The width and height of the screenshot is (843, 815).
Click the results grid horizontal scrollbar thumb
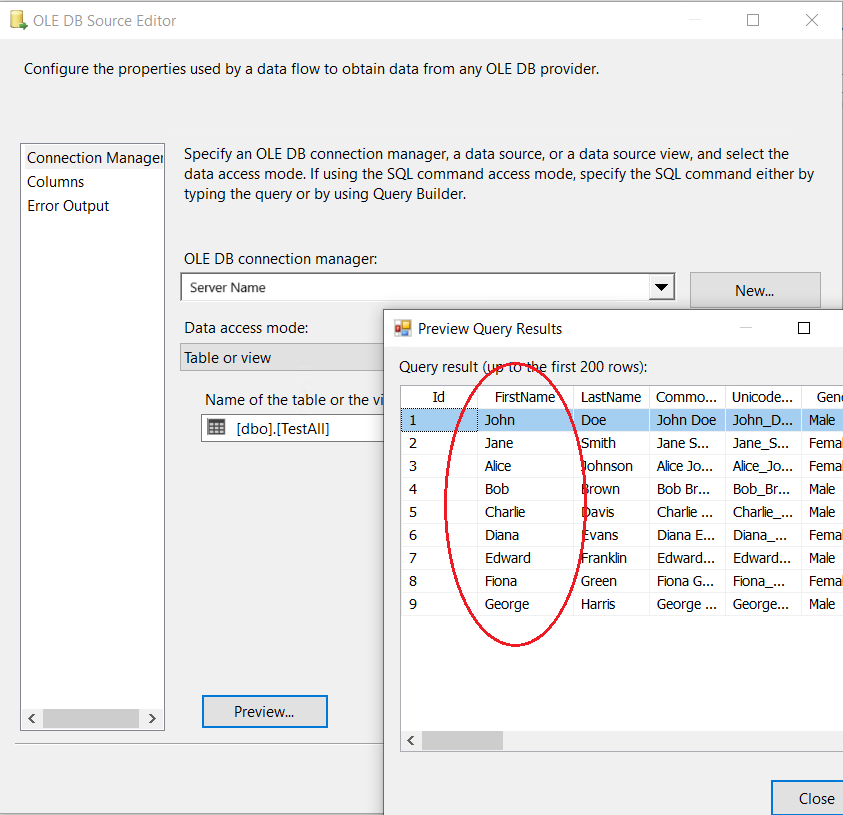462,741
